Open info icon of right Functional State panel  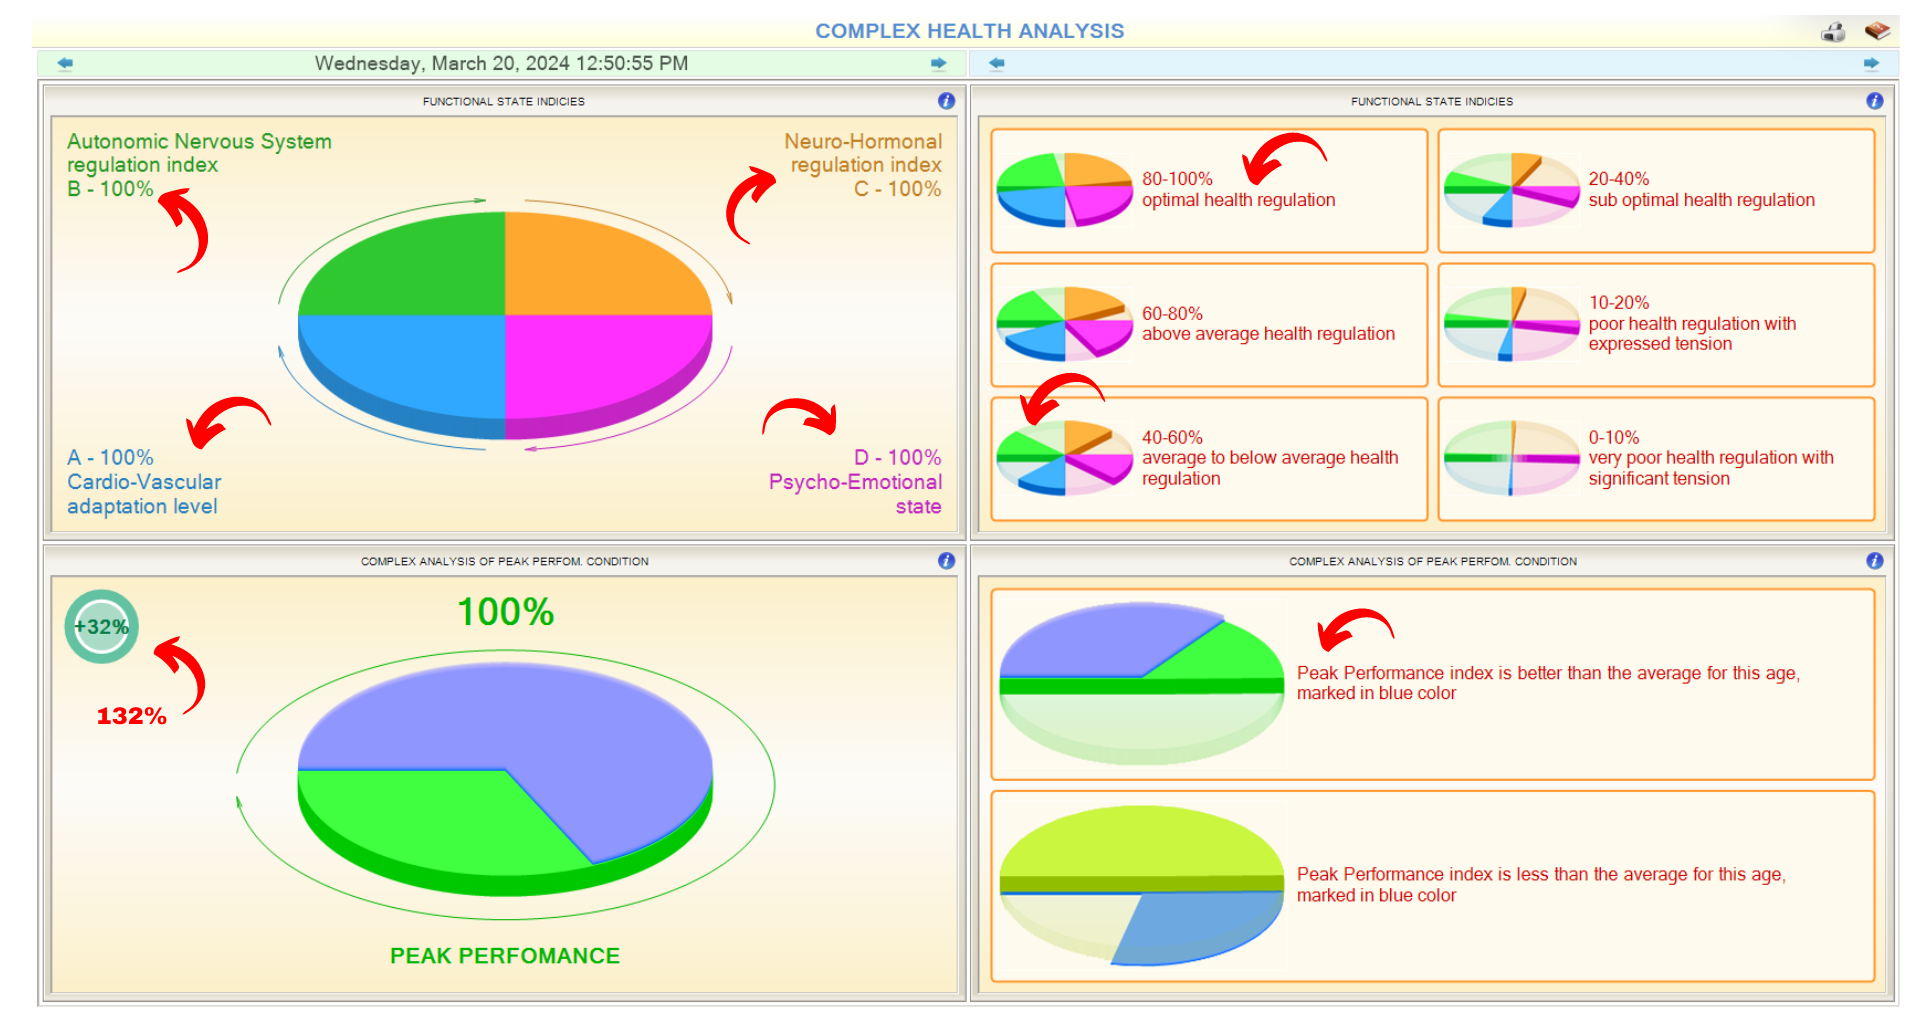coord(1874,101)
